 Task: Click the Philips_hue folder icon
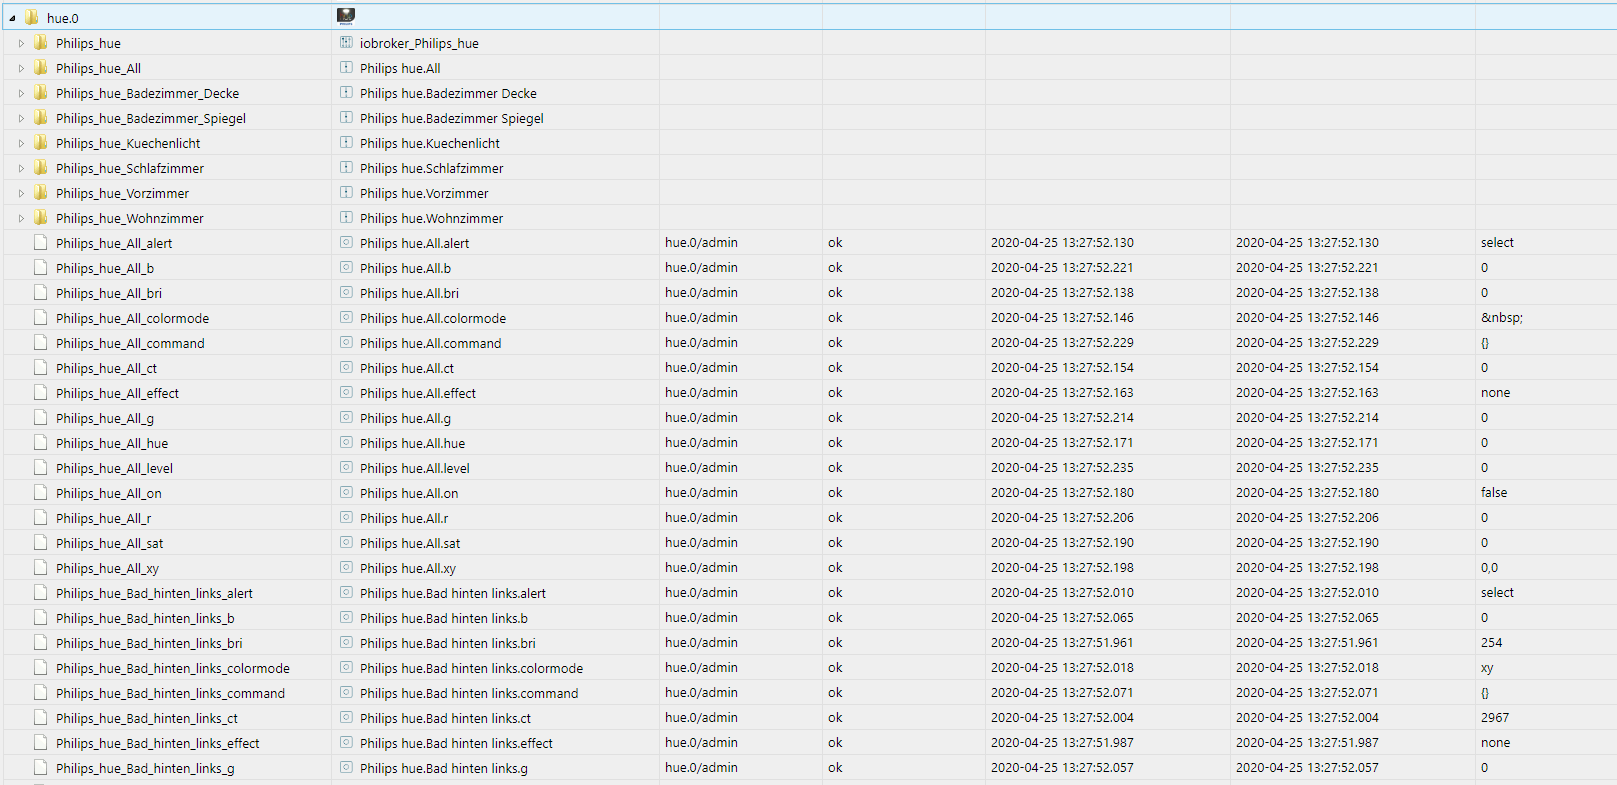(x=41, y=42)
